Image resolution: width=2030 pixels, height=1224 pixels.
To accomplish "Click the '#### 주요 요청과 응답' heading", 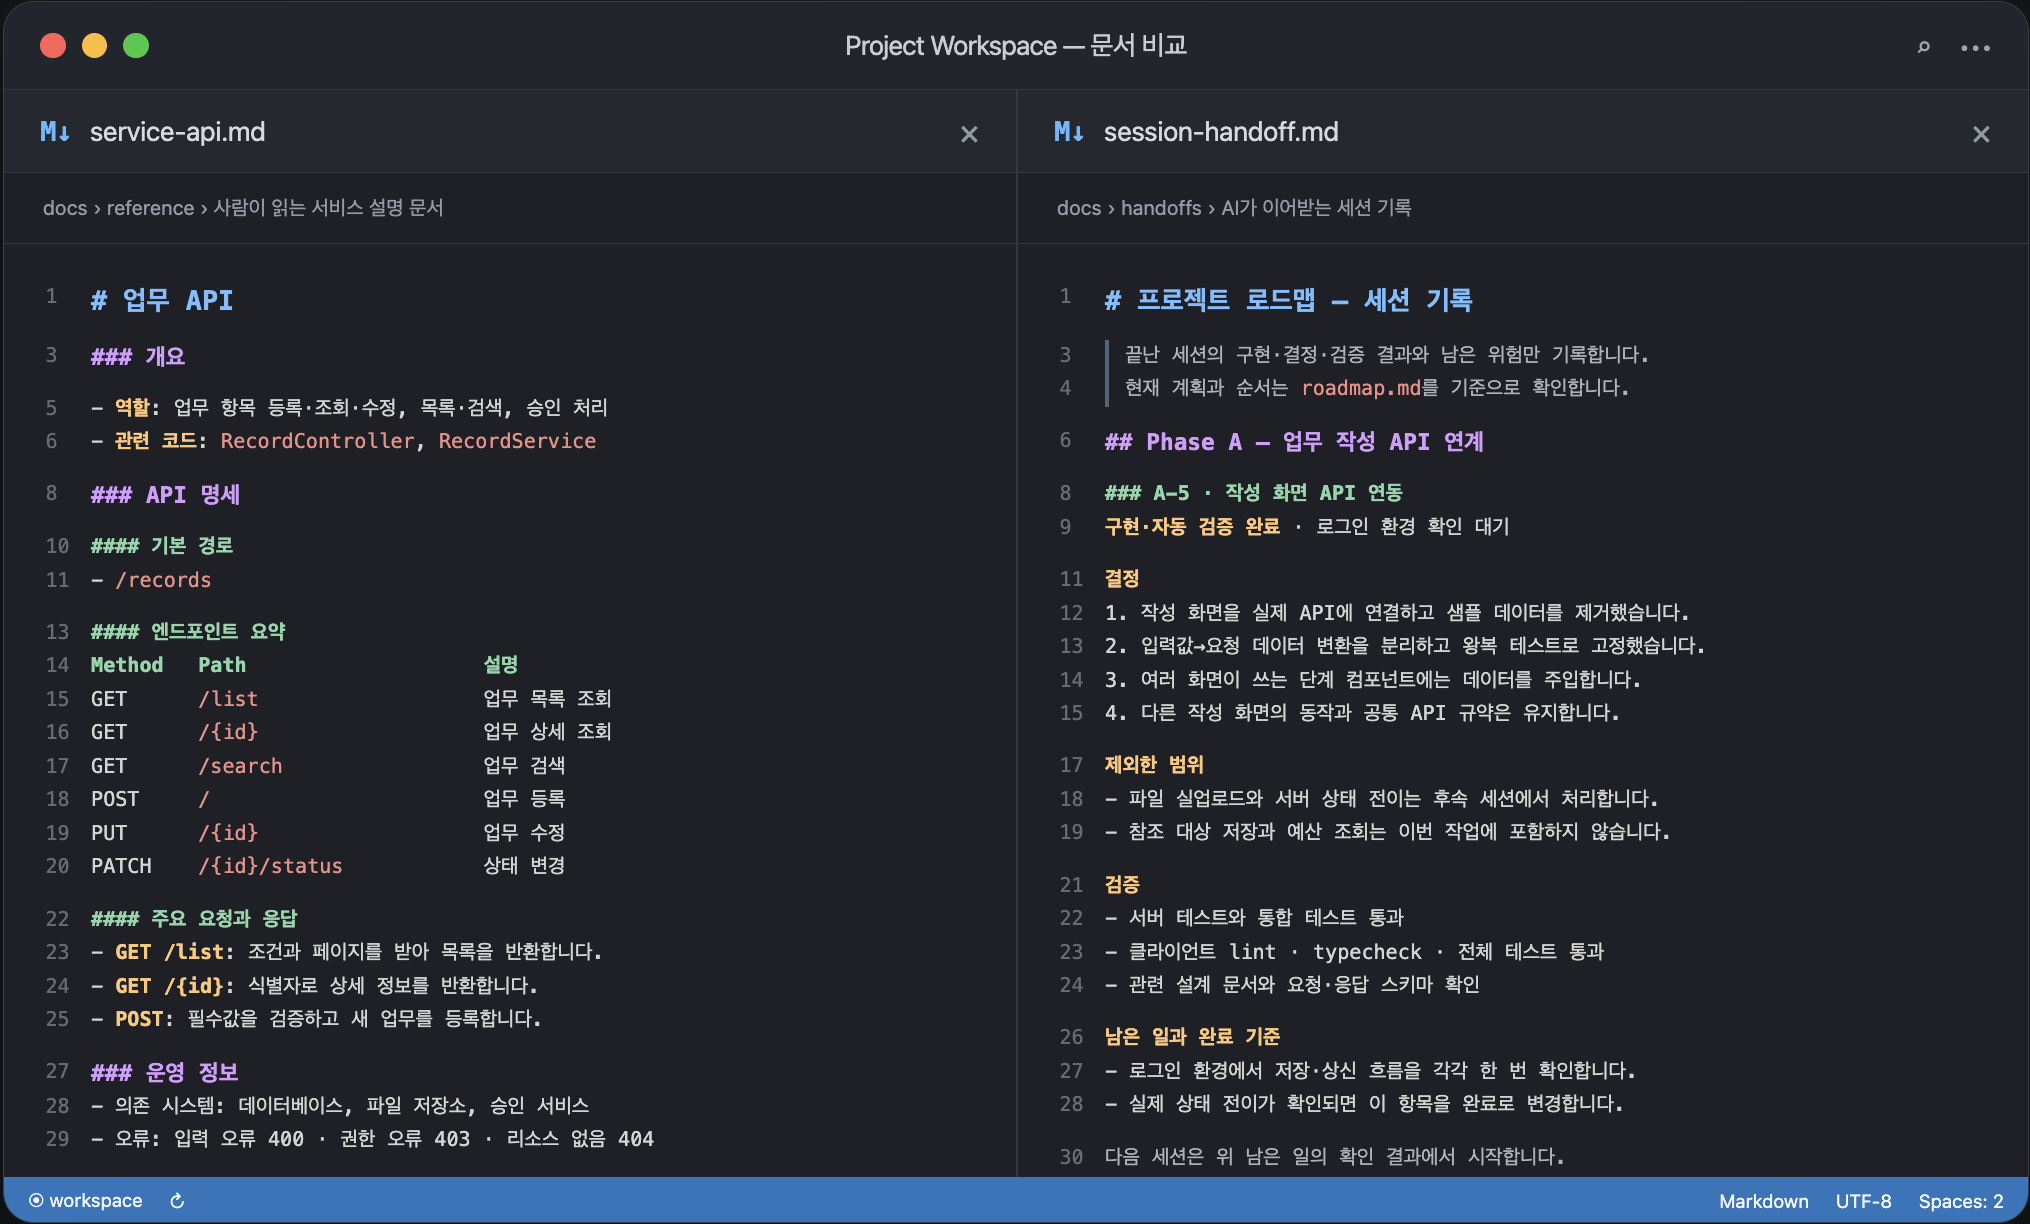I will (x=194, y=919).
